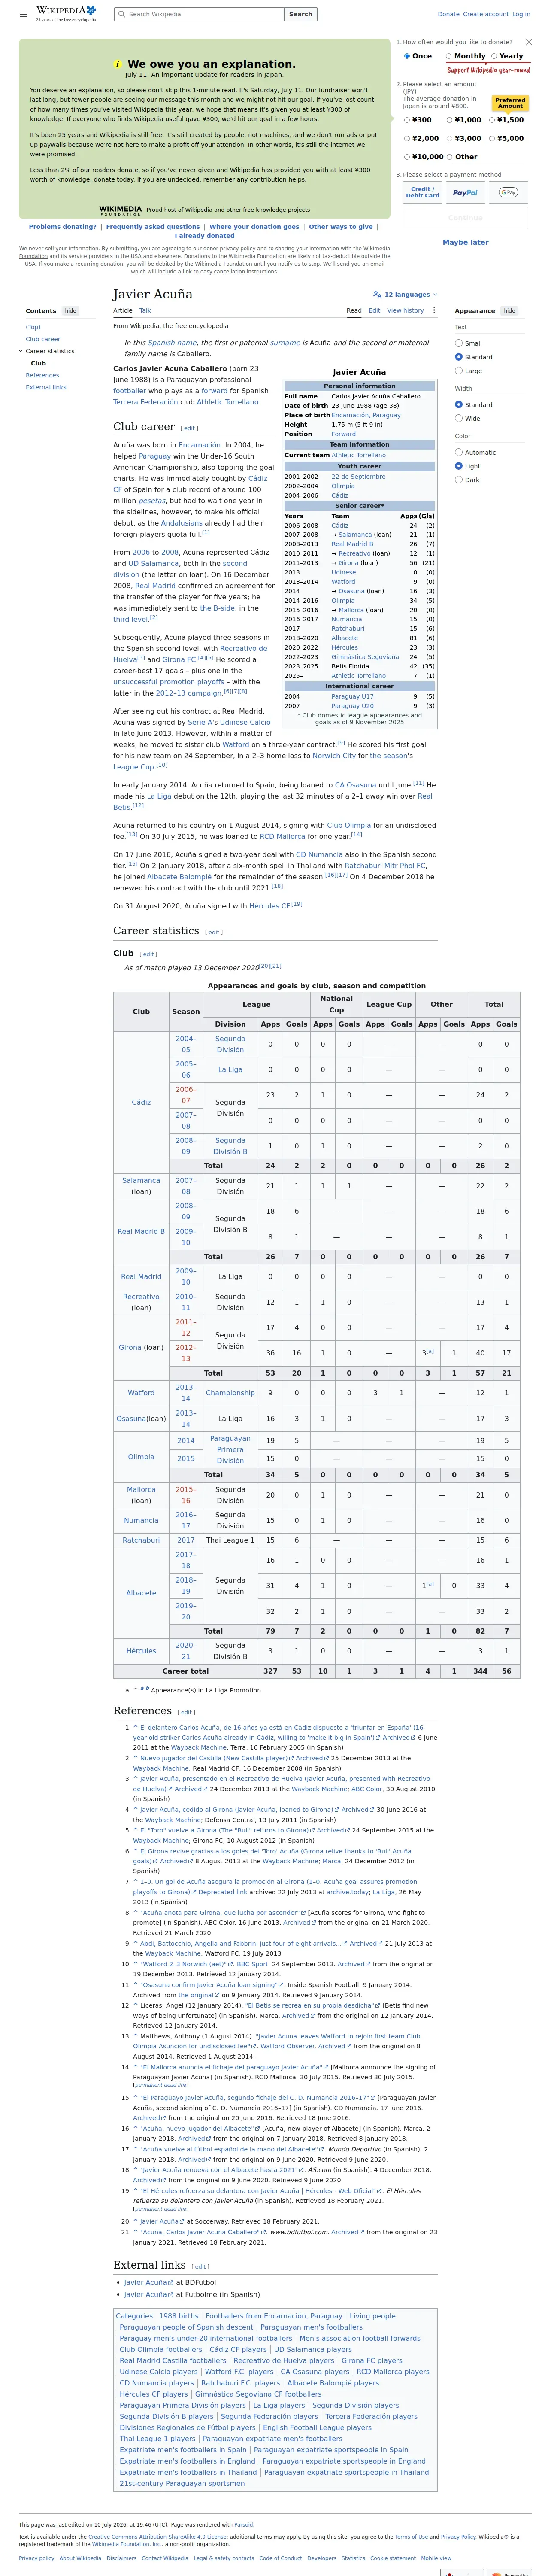551x2576 pixels.
Task: Click the language translate icon
Action: (377, 295)
